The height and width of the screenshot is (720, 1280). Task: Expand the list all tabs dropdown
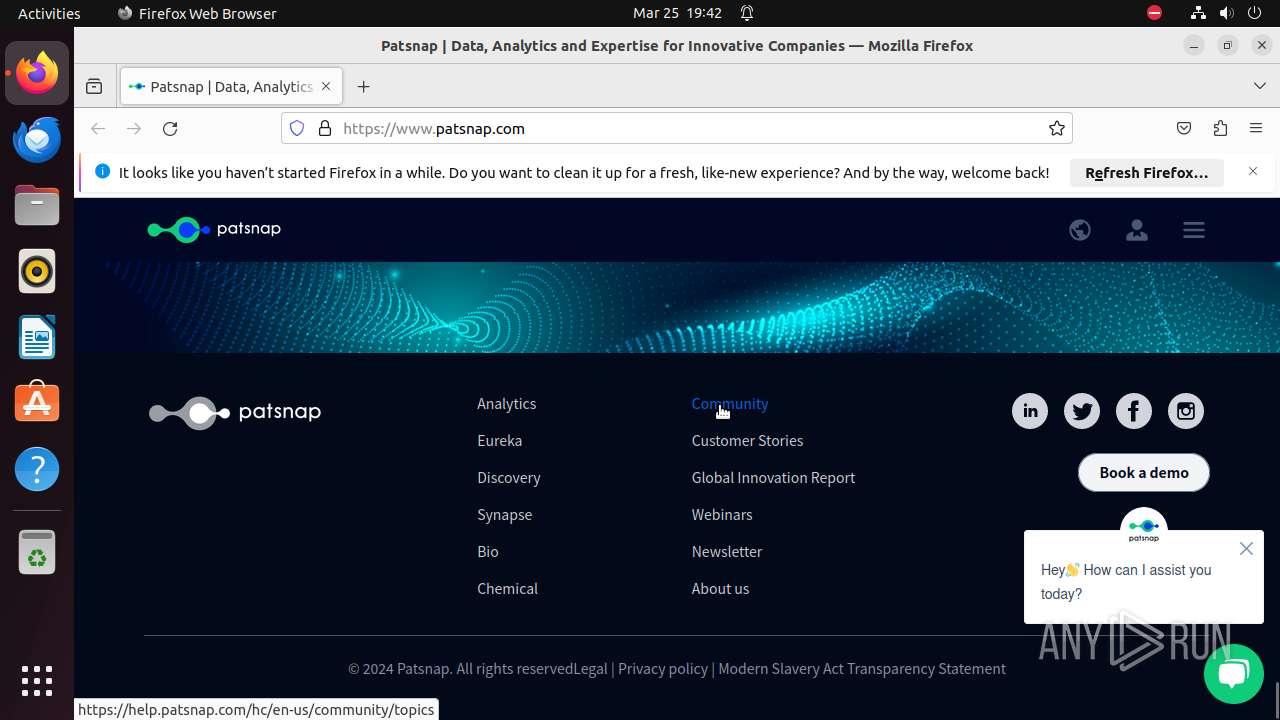tap(1260, 86)
